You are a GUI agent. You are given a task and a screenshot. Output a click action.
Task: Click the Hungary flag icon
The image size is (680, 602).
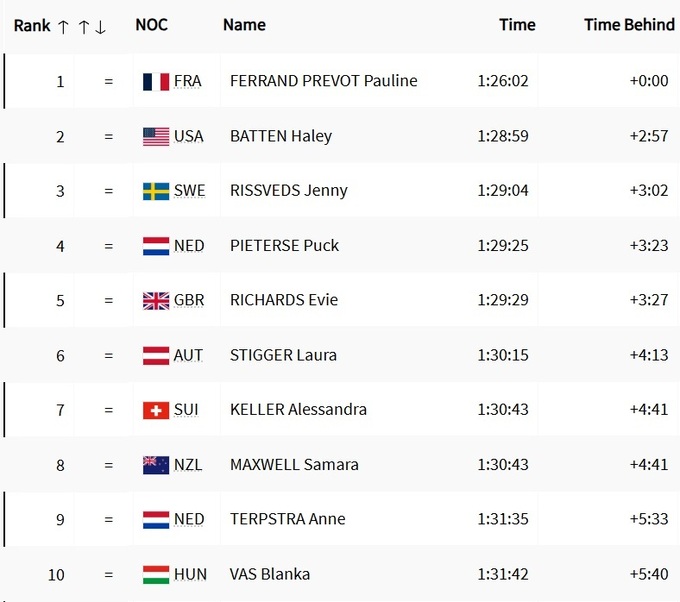tap(156, 574)
